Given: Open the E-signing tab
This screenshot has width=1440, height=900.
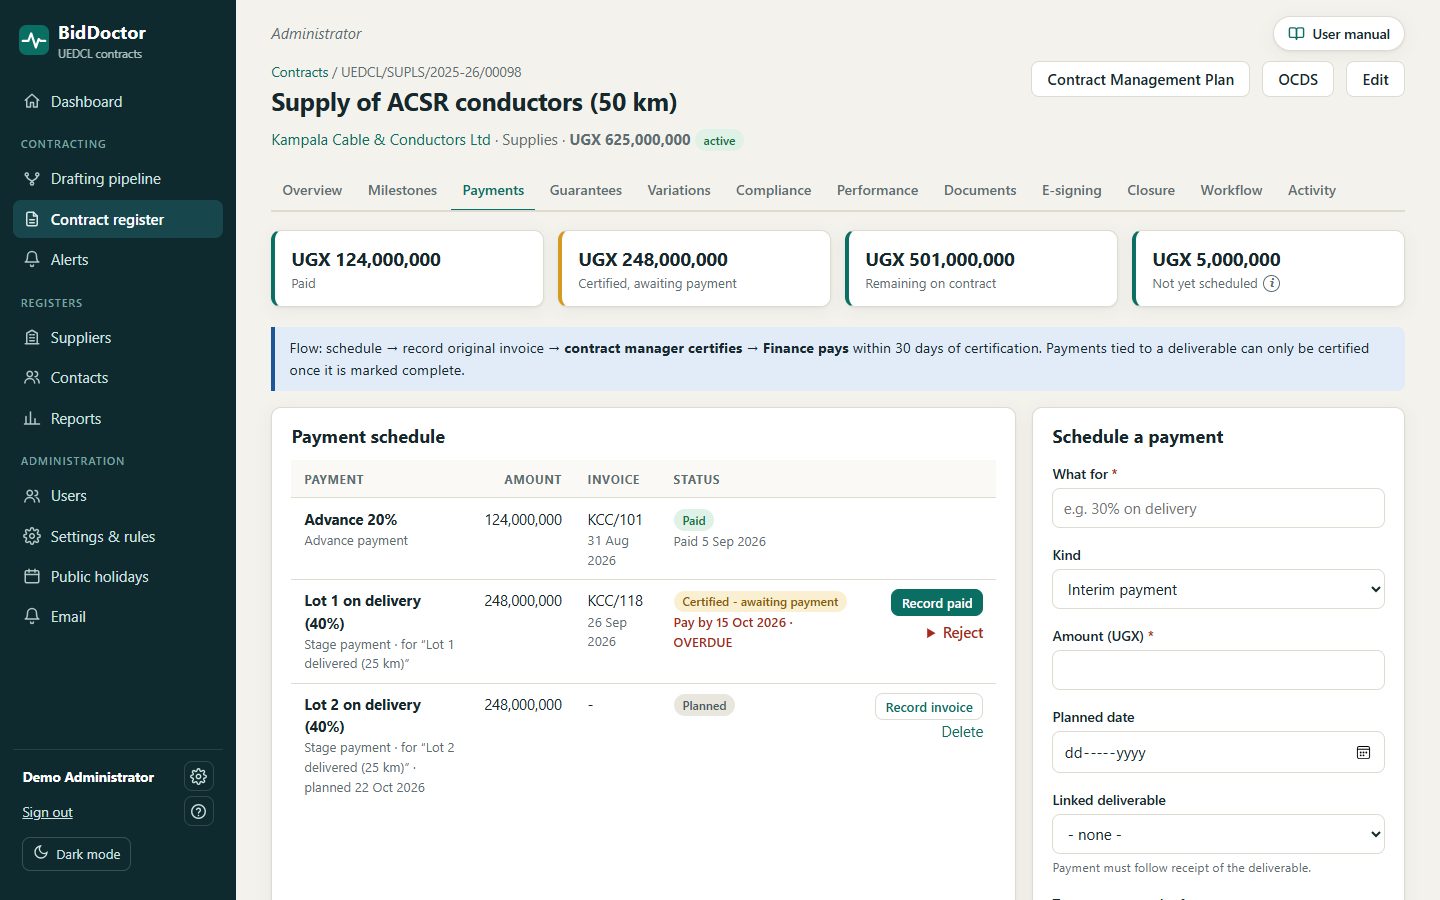Looking at the screenshot, I should tap(1071, 190).
